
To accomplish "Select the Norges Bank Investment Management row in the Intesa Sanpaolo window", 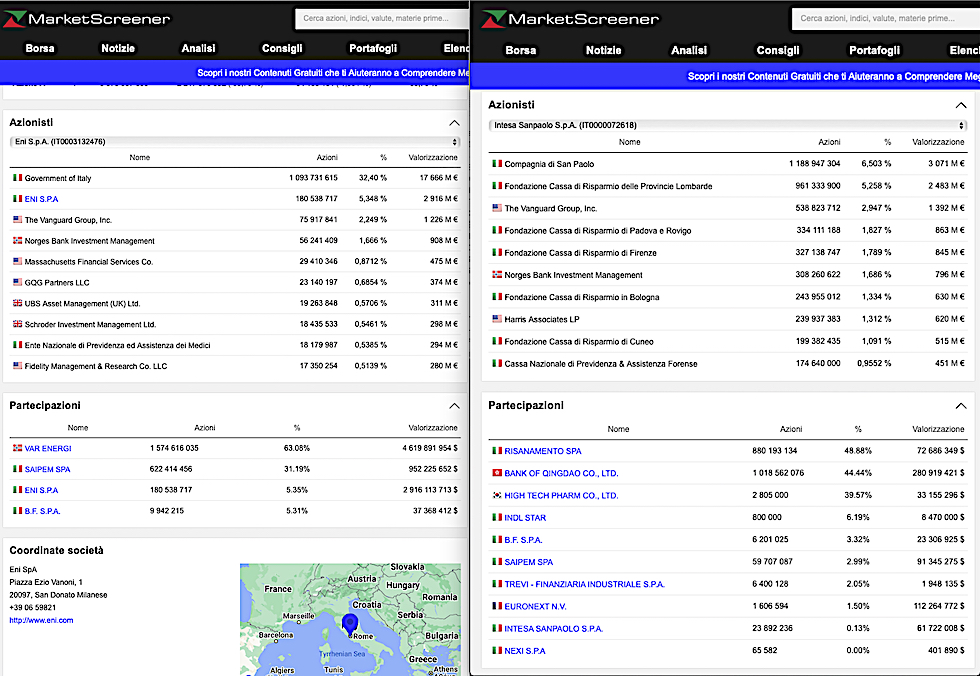I will [x=728, y=275].
